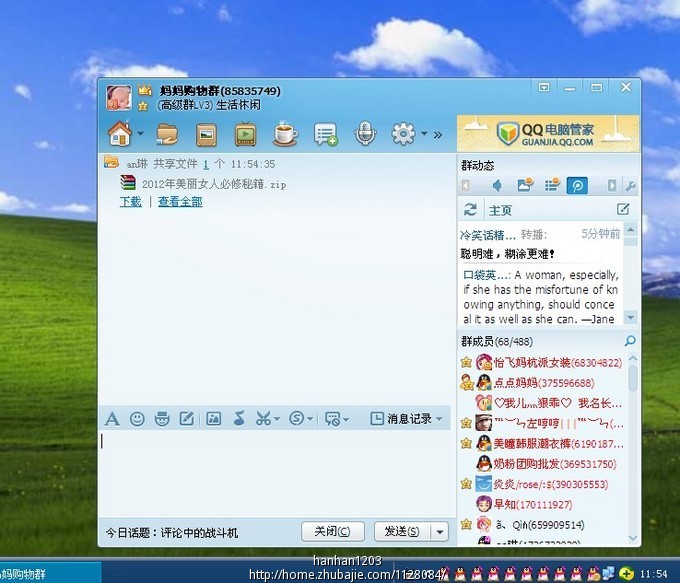Select member 点点妈妈(375596688)
This screenshot has height=583, width=680.
tap(541, 383)
